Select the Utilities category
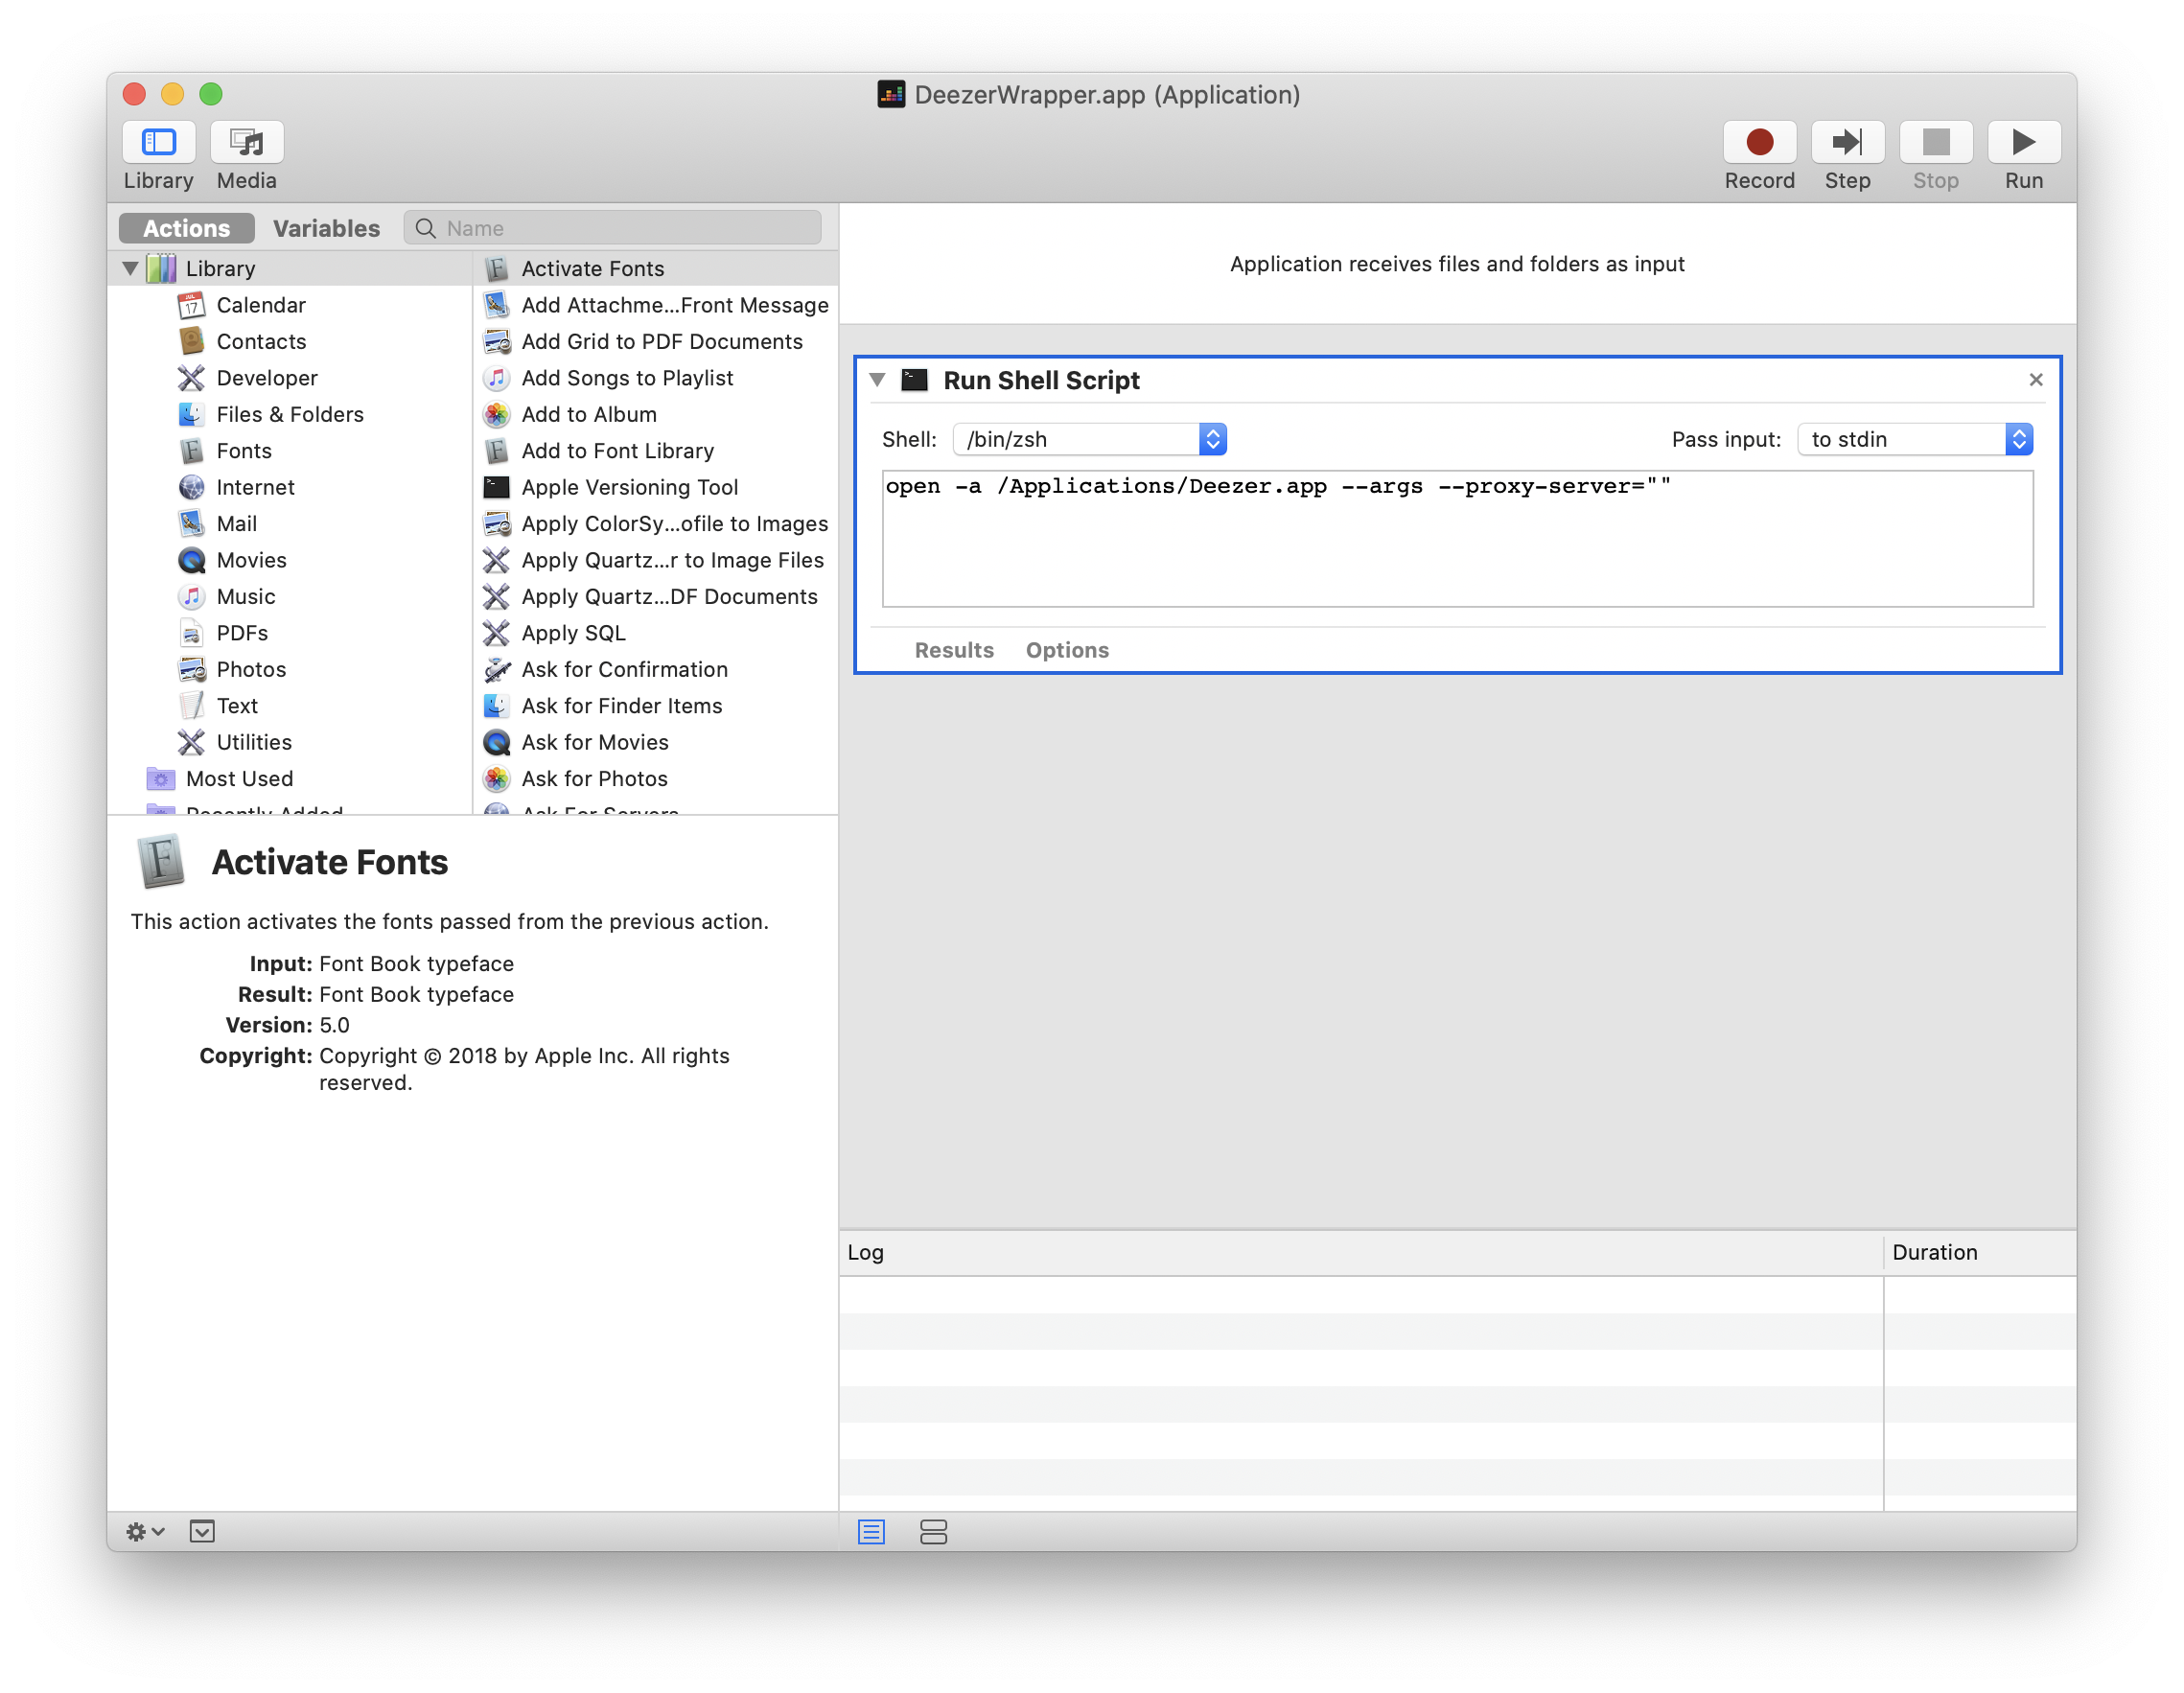Screen dimensions: 2184x1693 (254, 742)
